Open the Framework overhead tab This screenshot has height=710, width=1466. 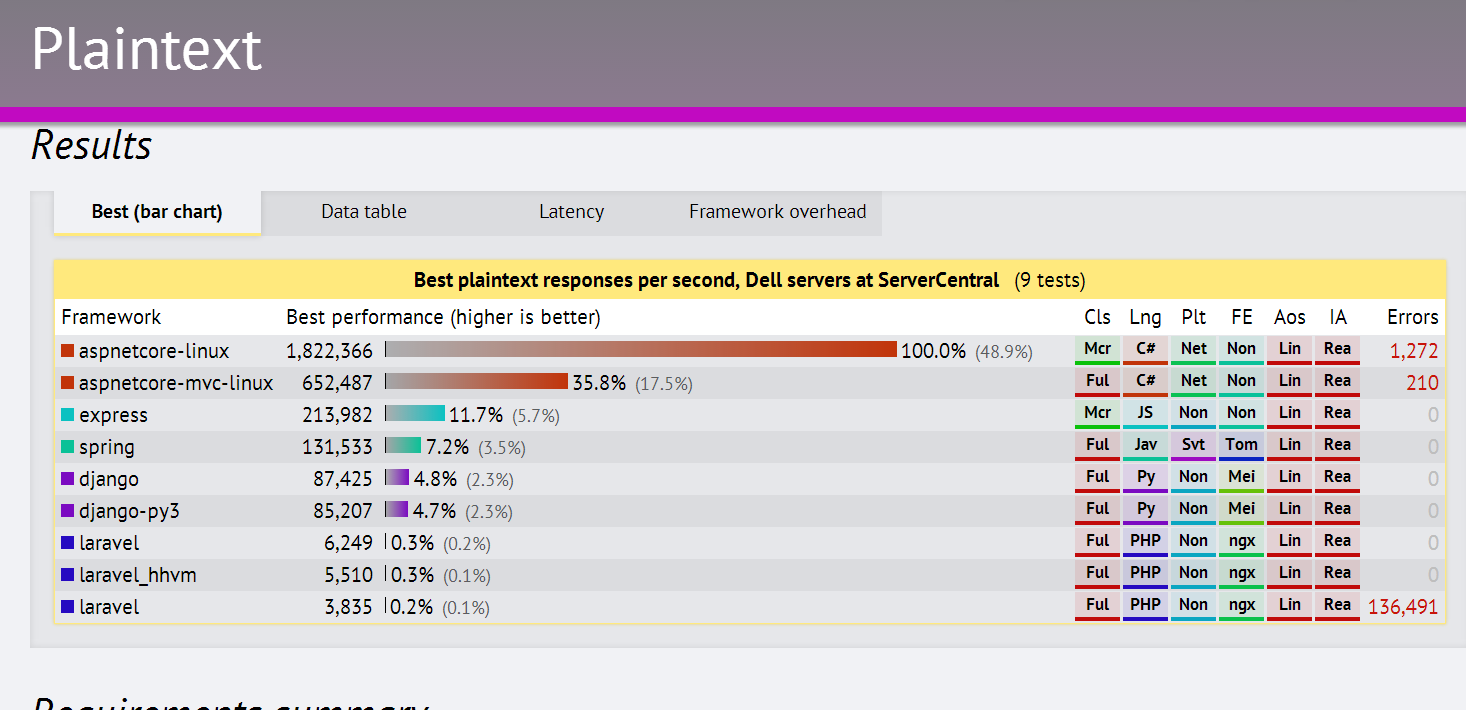click(x=778, y=212)
